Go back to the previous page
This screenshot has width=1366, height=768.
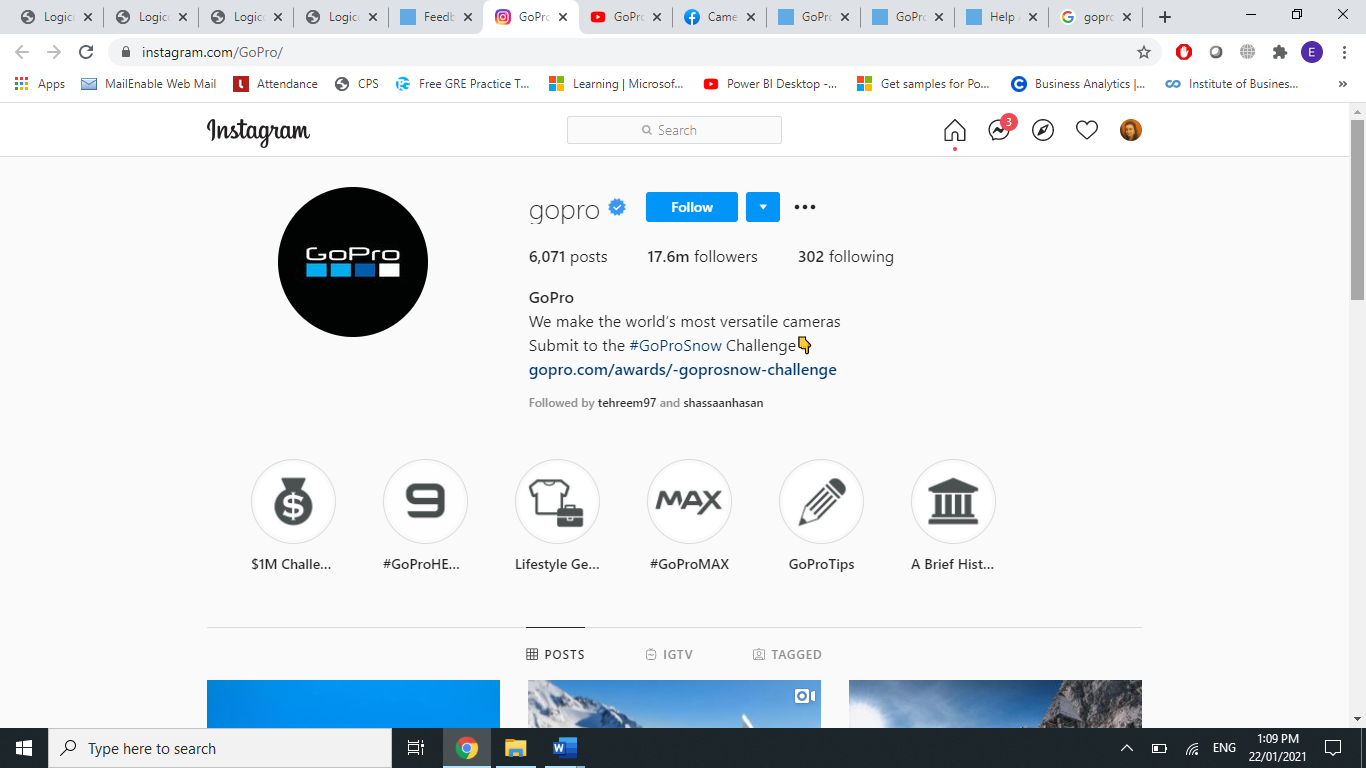(x=22, y=52)
